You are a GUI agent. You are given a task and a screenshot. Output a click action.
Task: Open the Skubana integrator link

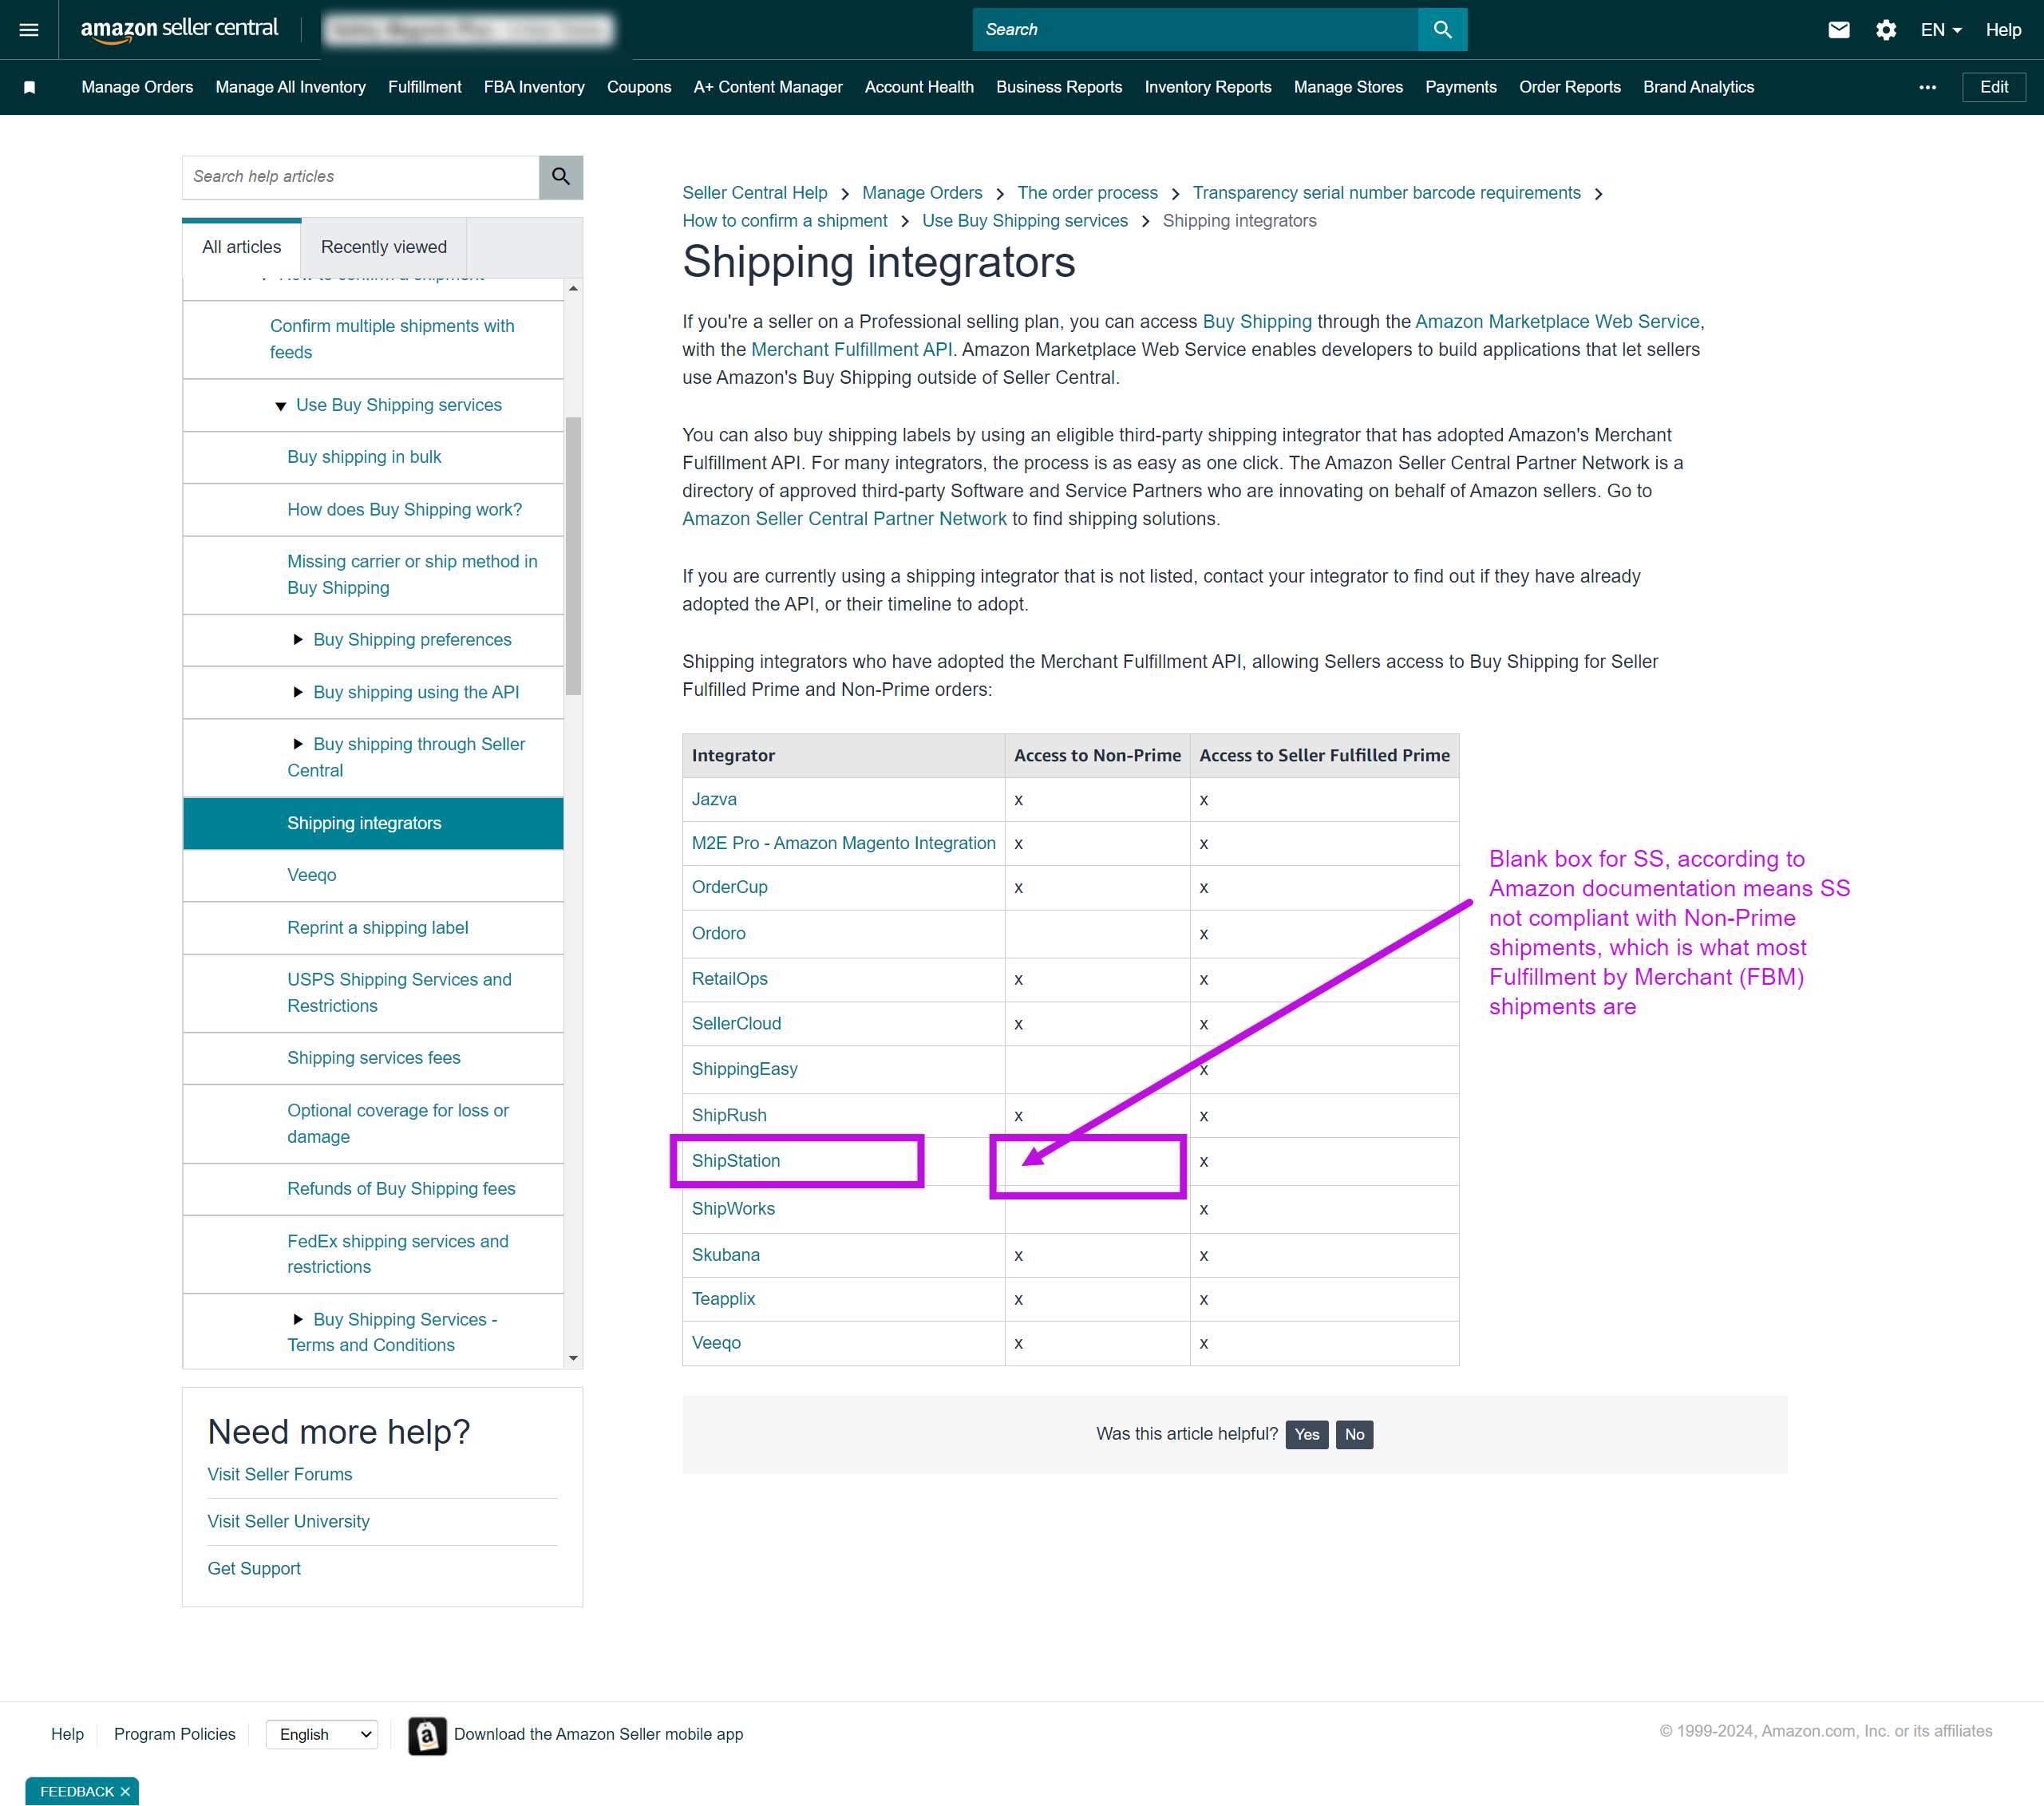[x=725, y=1256]
